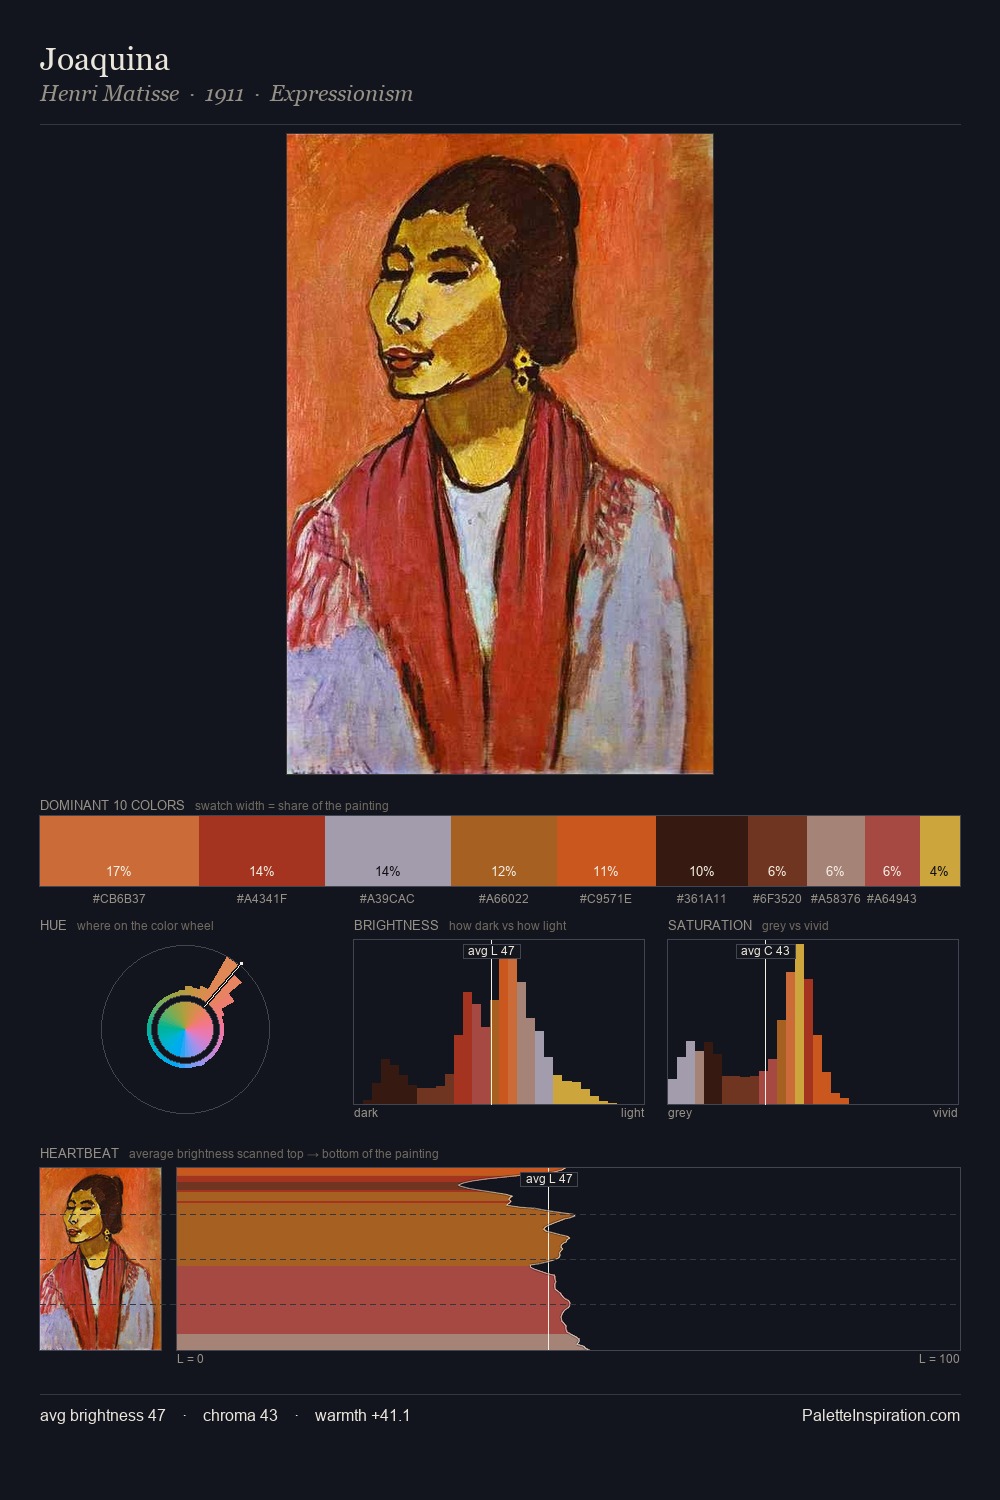This screenshot has width=1000, height=1500.
Task: Click avg L 47 label in Brightness histogram
Action: tap(491, 951)
